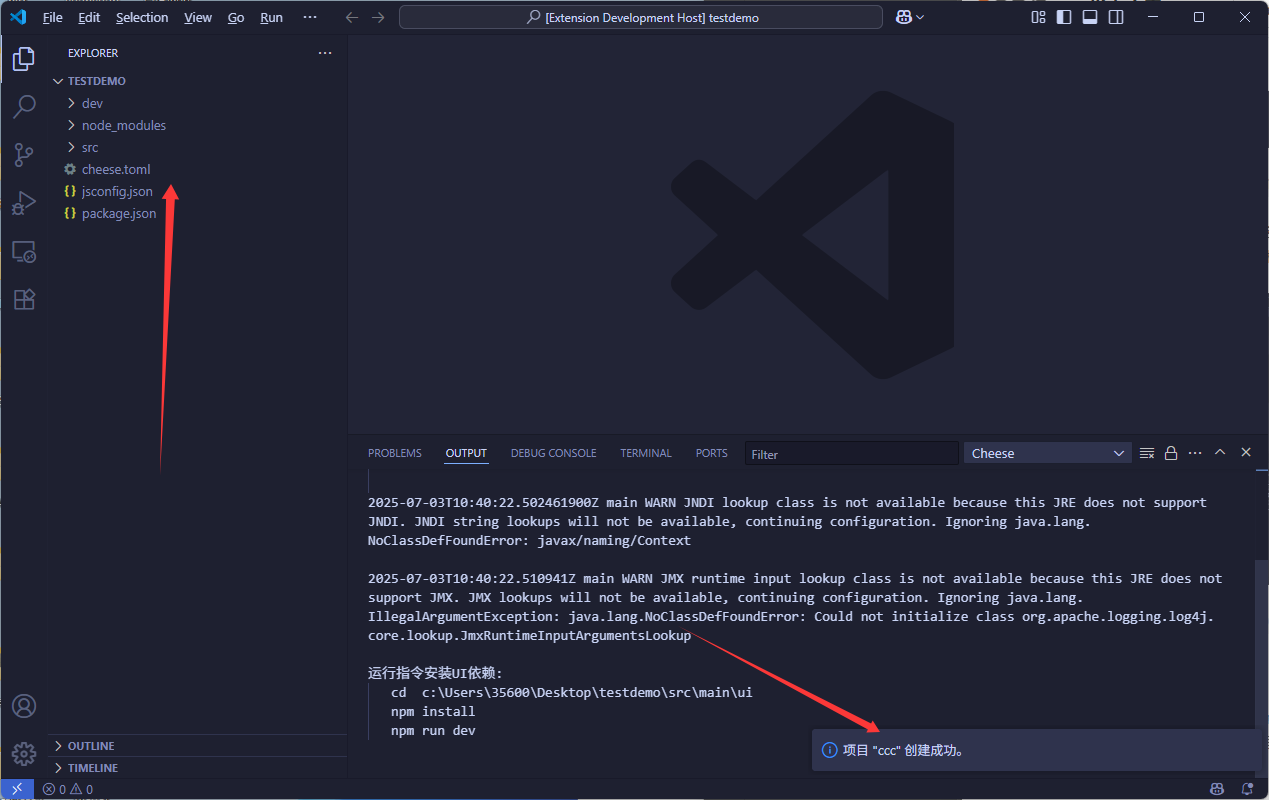Image resolution: width=1269 pixels, height=800 pixels.
Task: Expand the src folder
Action: (x=197, y=147)
